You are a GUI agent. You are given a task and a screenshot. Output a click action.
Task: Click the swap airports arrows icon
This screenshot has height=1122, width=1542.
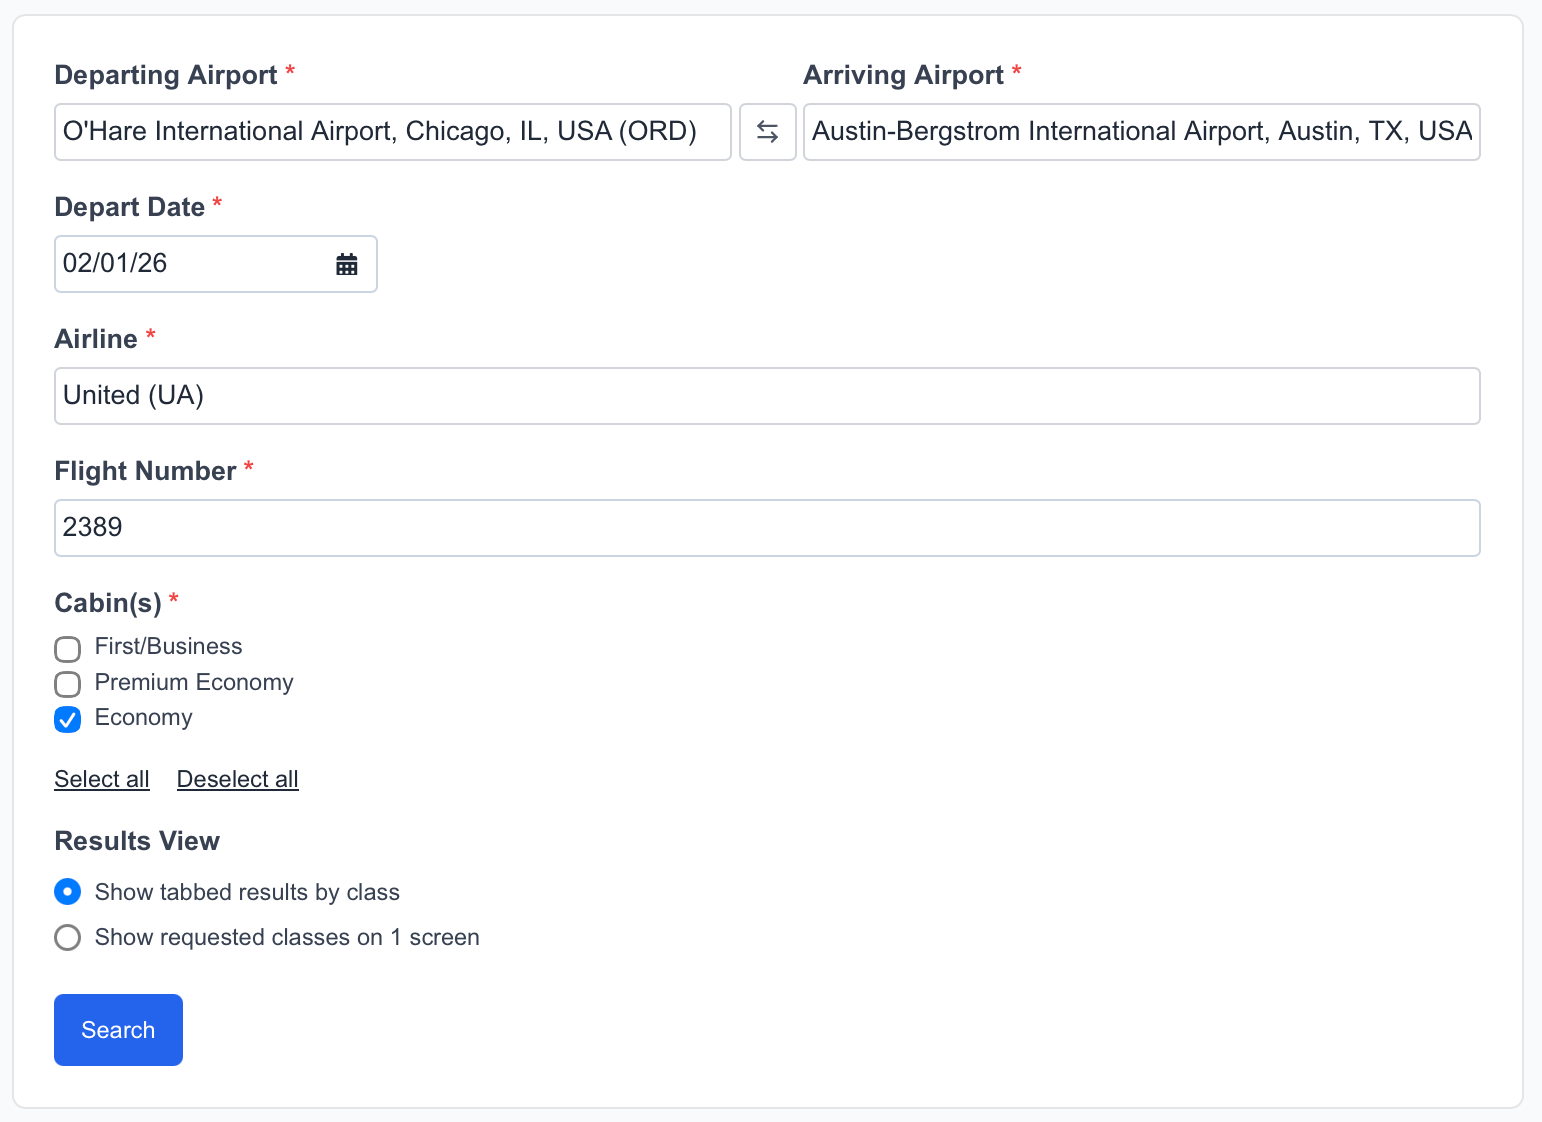pyautogui.click(x=767, y=131)
